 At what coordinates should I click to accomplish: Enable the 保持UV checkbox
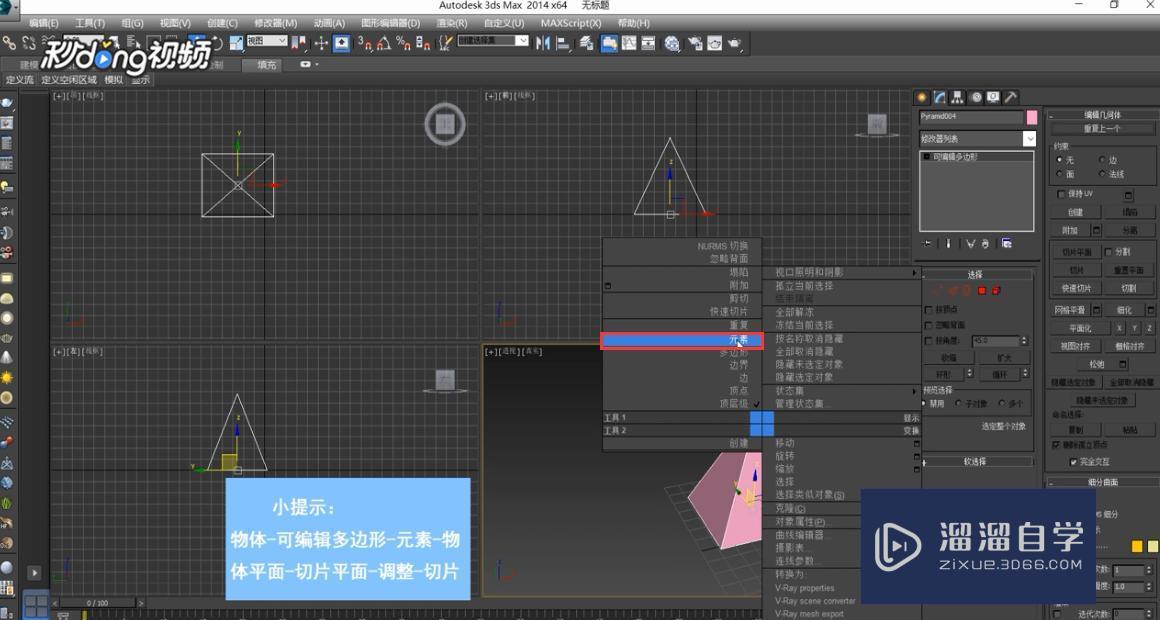[1060, 194]
